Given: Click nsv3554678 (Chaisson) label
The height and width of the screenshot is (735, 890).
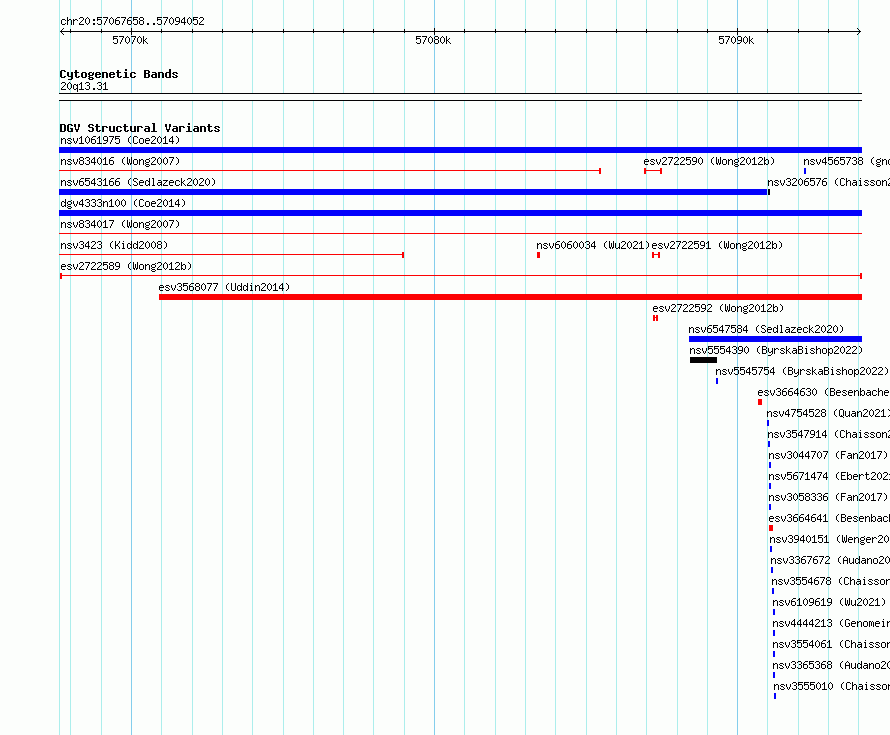Looking at the screenshot, I should (x=831, y=581).
